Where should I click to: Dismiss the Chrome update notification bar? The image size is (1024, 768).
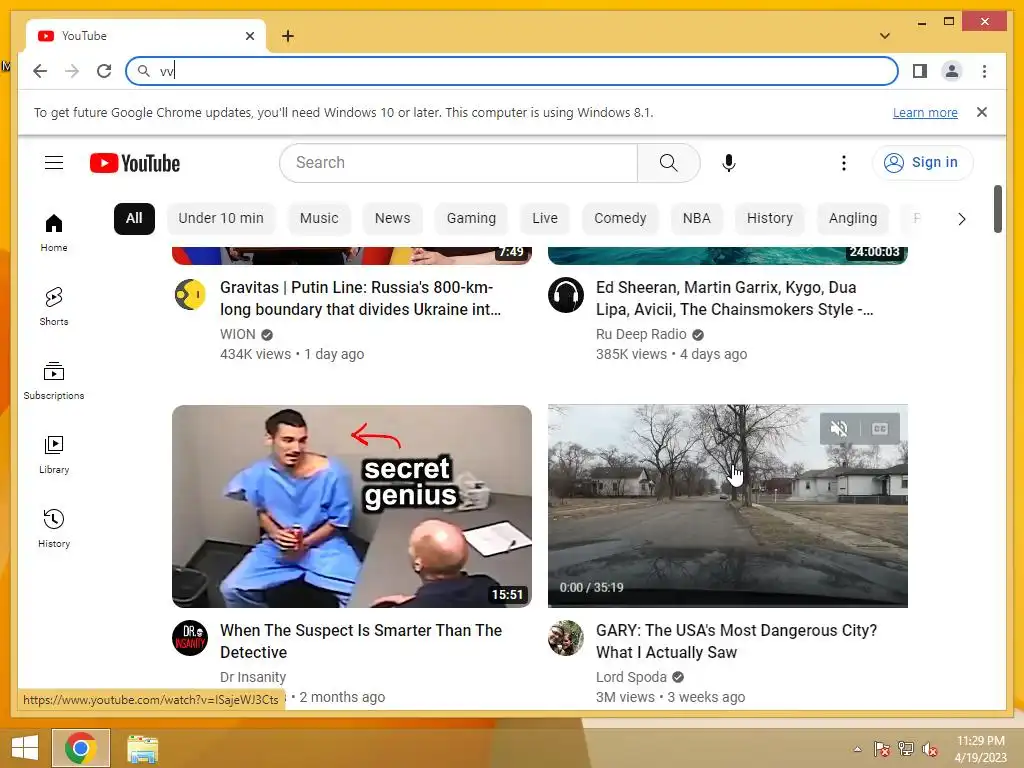982,112
